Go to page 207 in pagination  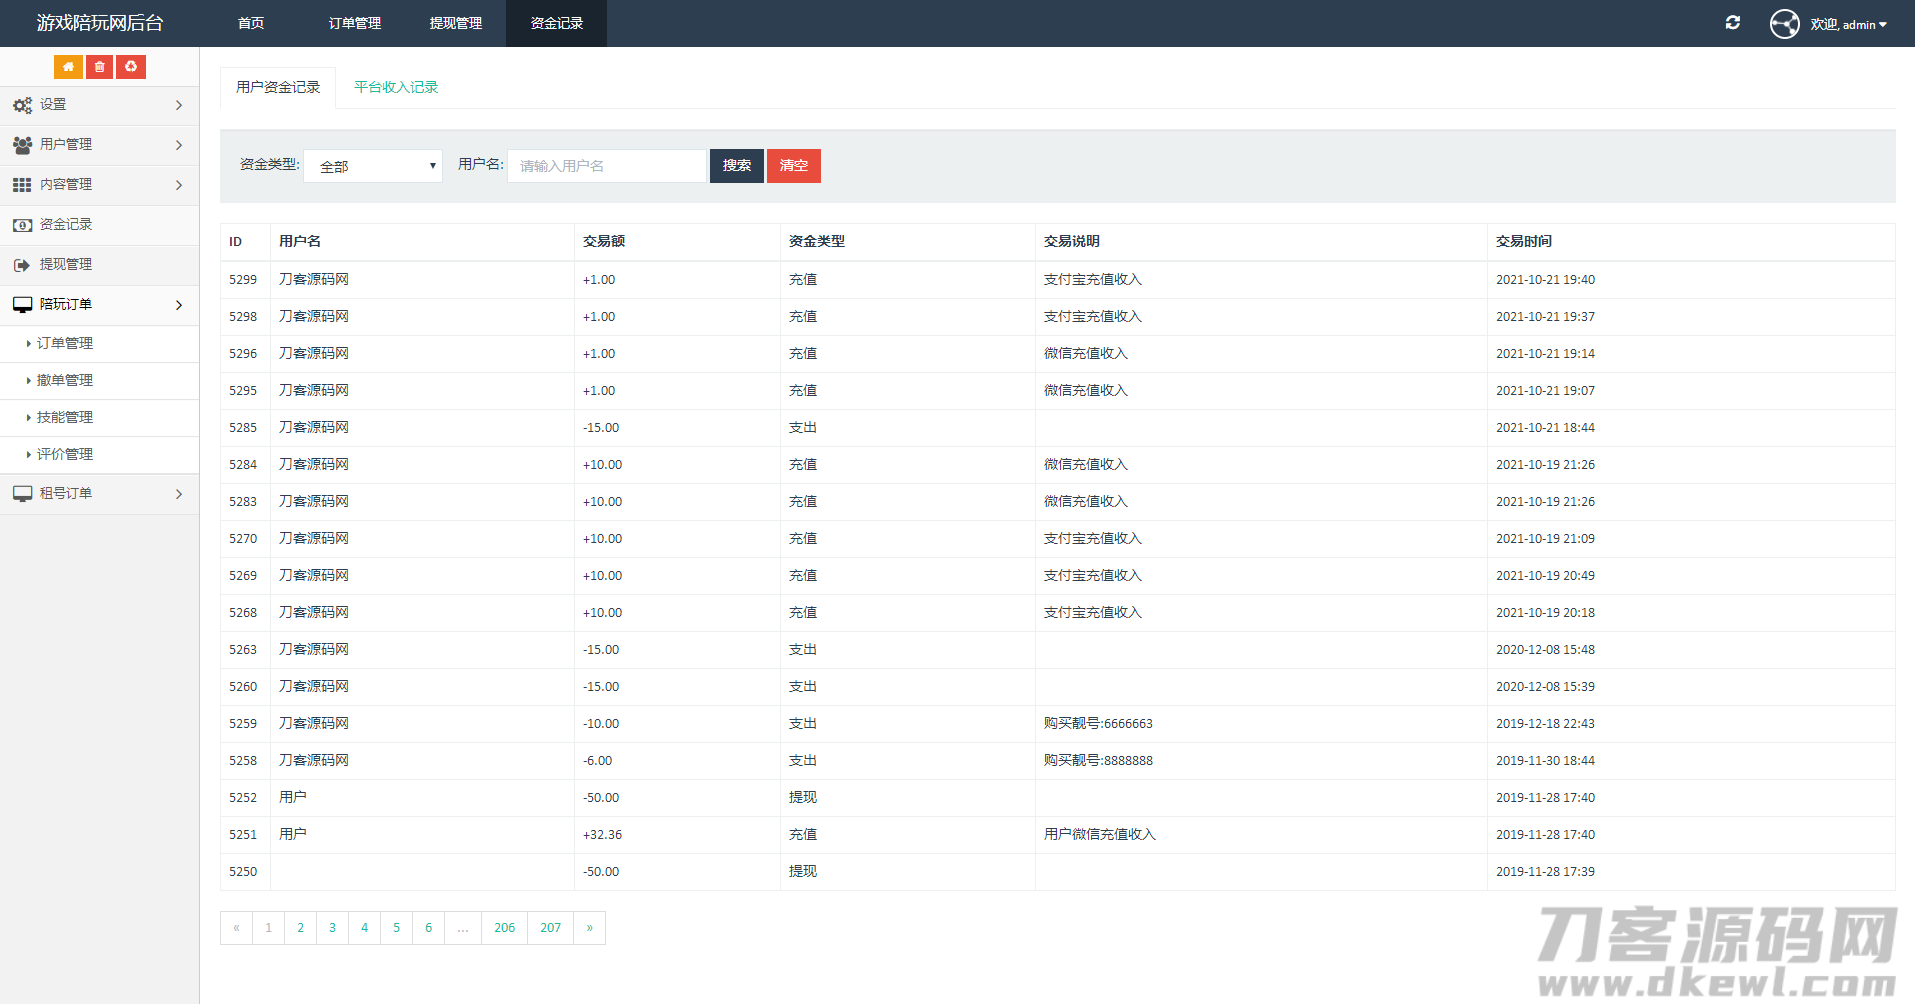[550, 928]
